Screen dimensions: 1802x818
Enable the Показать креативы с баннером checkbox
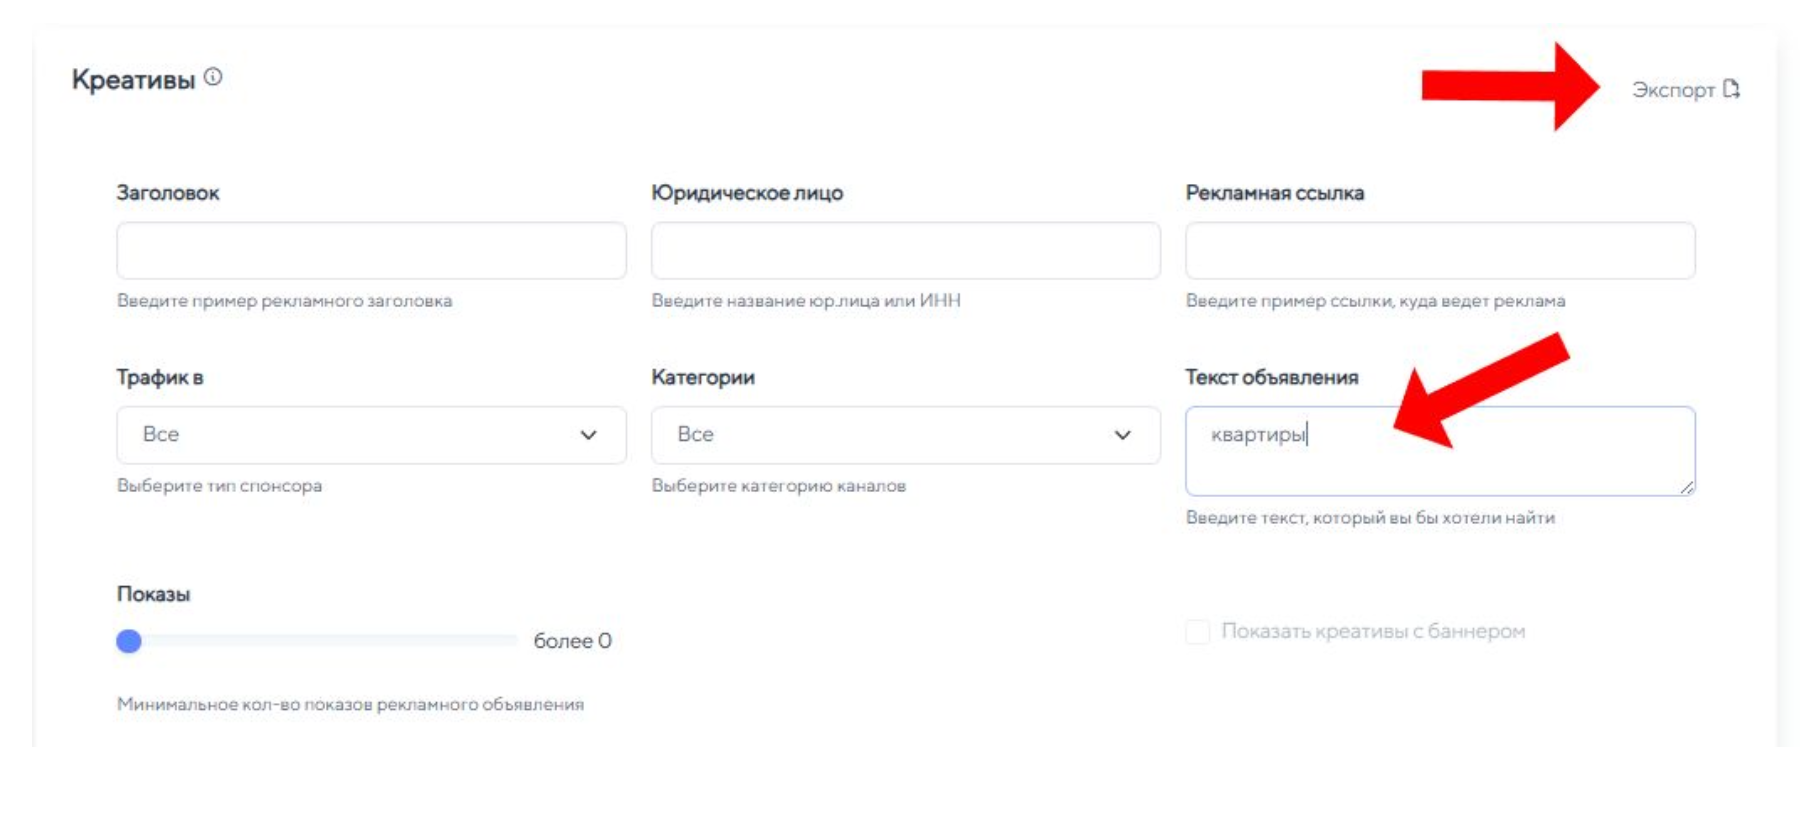coord(1197,632)
